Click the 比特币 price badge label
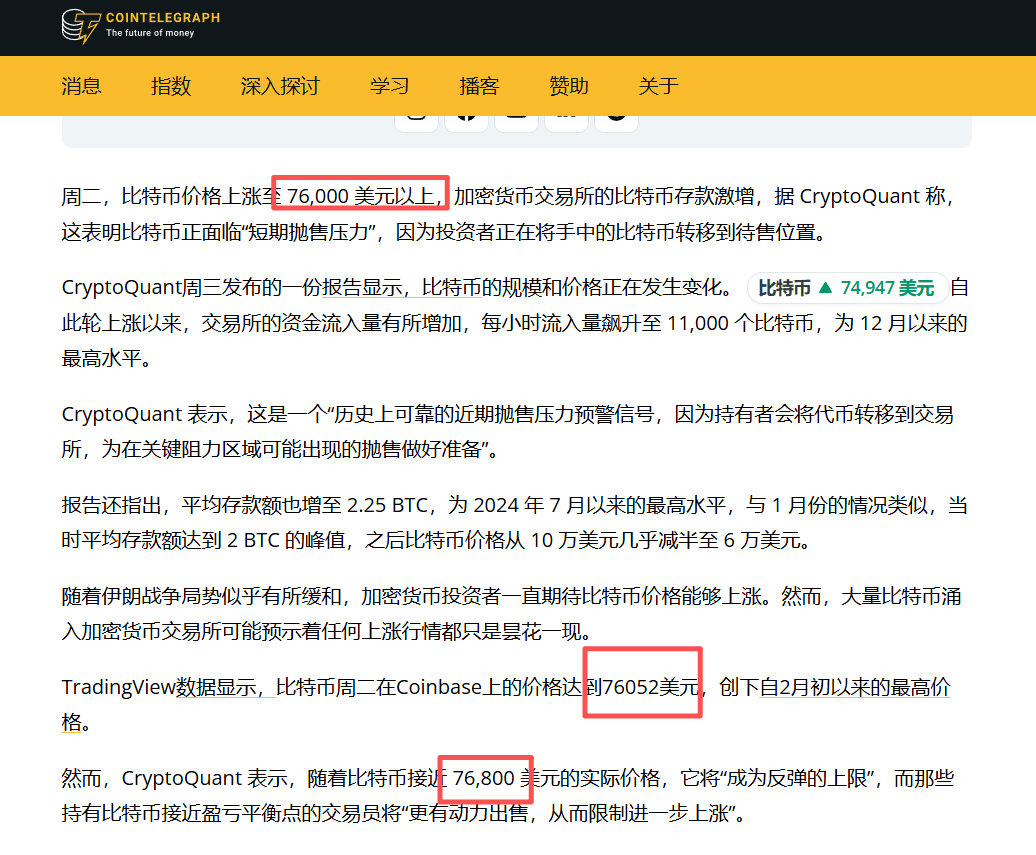Screen dimensions: 1036x855 (x=784, y=288)
